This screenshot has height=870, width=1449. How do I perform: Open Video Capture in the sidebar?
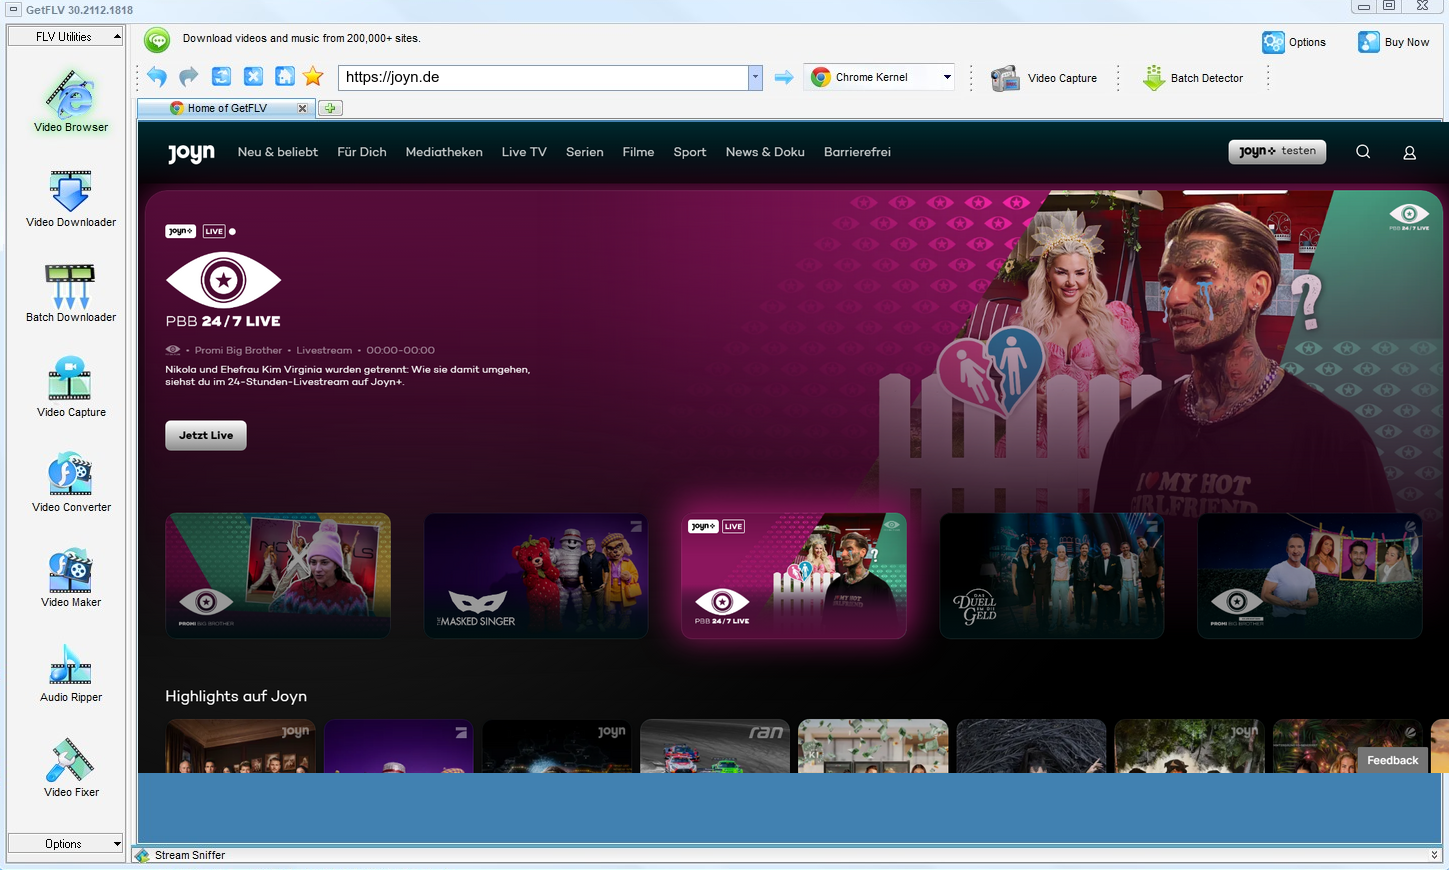pos(71,388)
